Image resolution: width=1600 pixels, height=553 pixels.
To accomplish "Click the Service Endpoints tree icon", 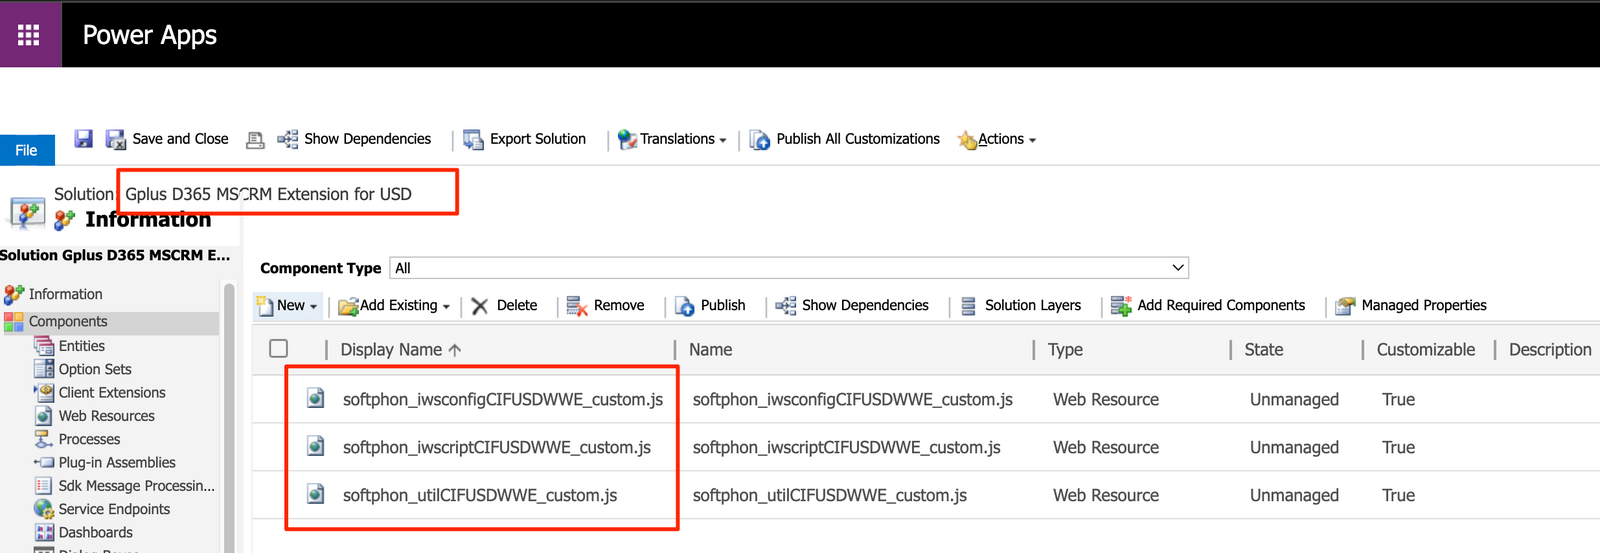I will coord(44,509).
